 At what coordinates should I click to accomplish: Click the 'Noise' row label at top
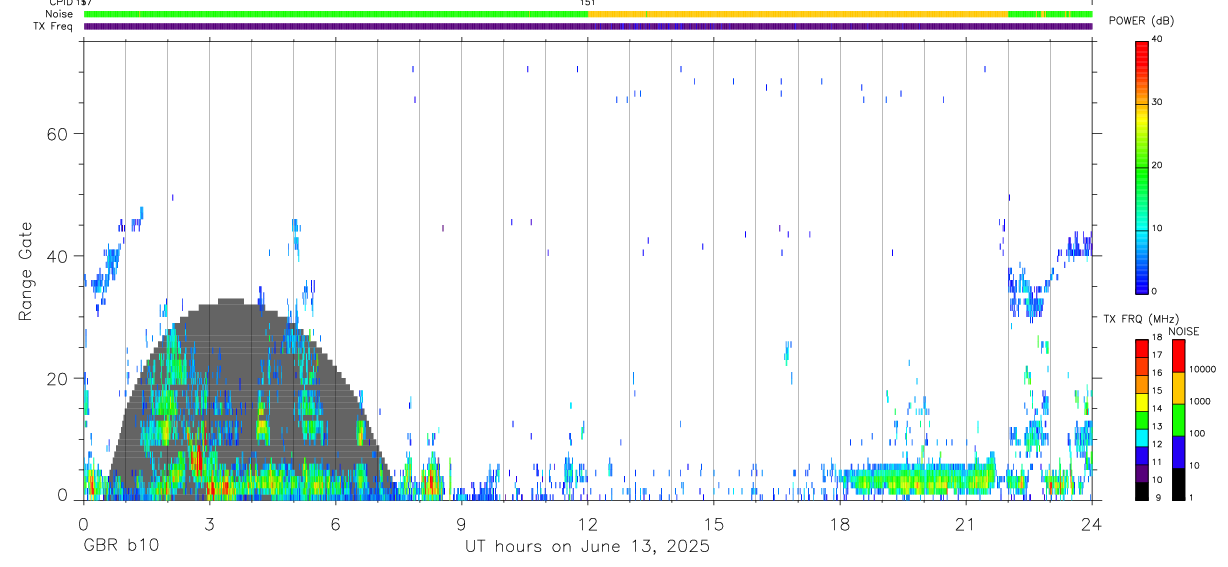[59, 14]
